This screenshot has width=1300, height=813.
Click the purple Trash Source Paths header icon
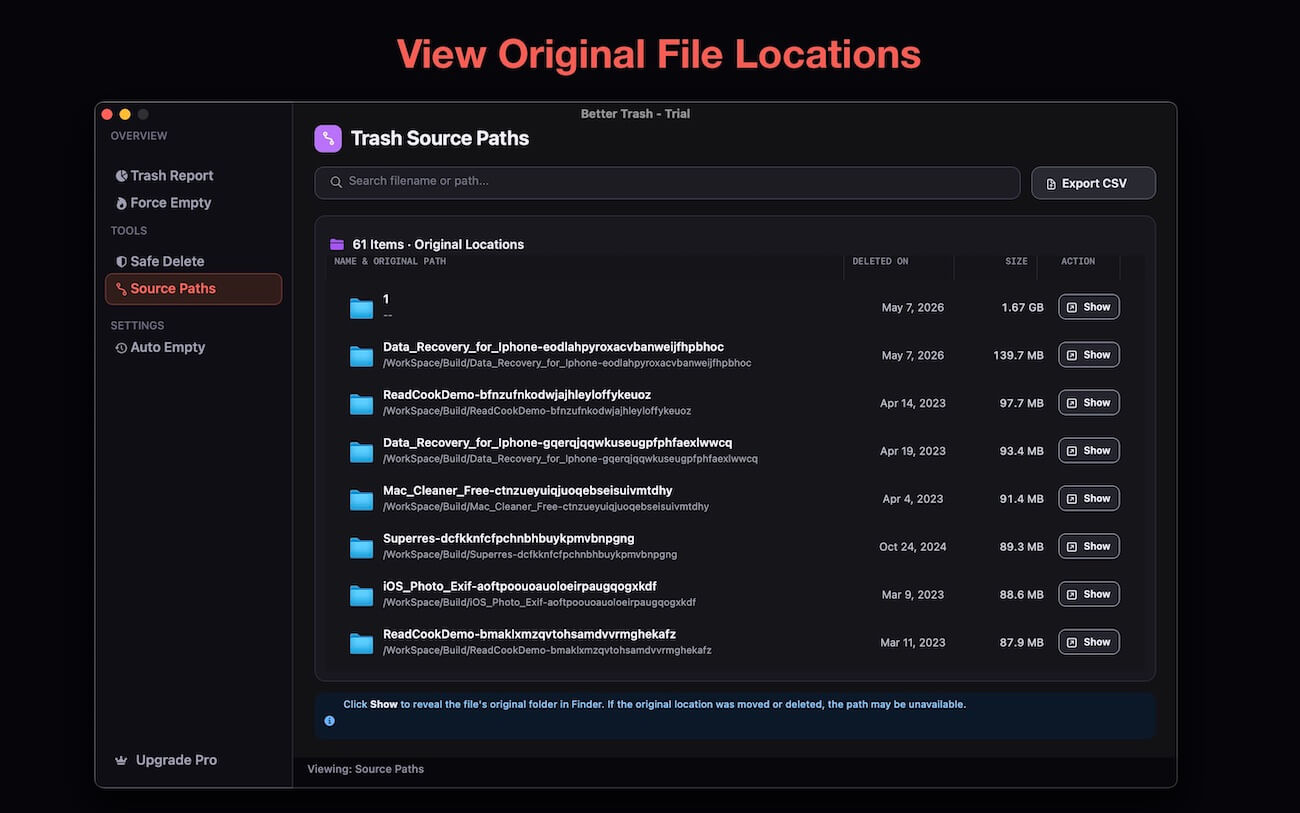click(328, 139)
